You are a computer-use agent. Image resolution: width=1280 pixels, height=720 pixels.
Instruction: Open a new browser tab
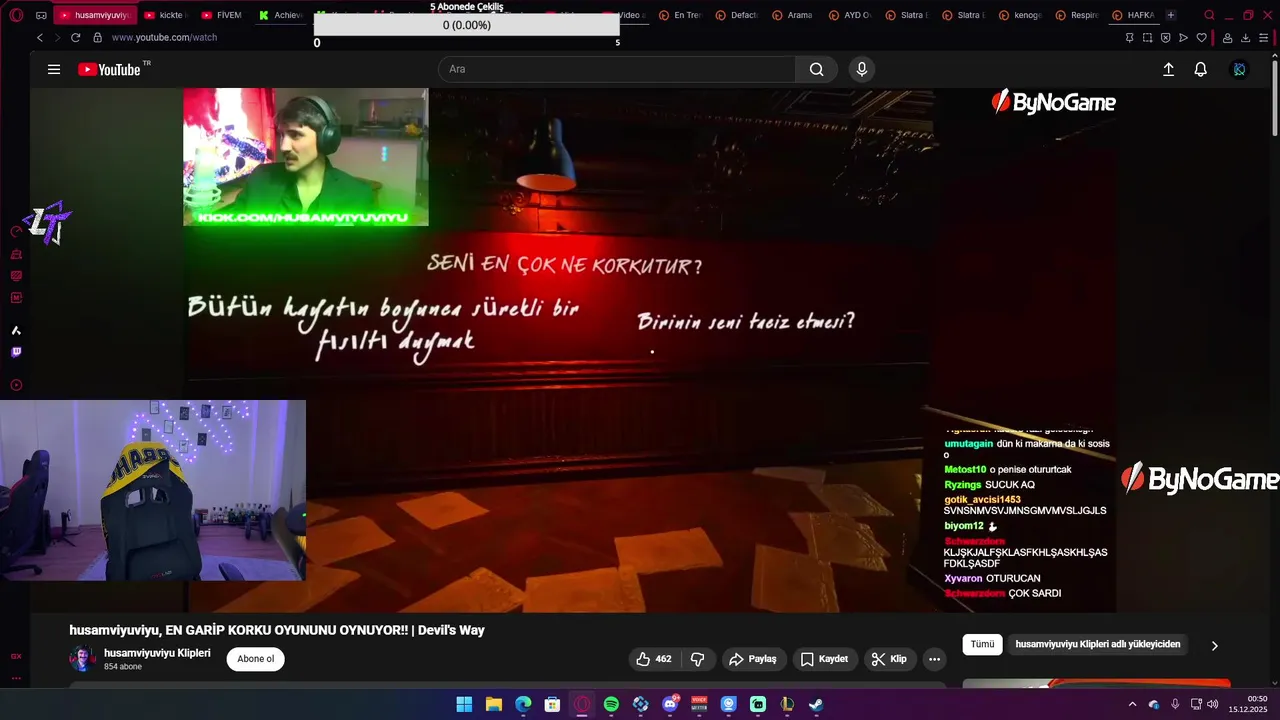[x=1171, y=15]
